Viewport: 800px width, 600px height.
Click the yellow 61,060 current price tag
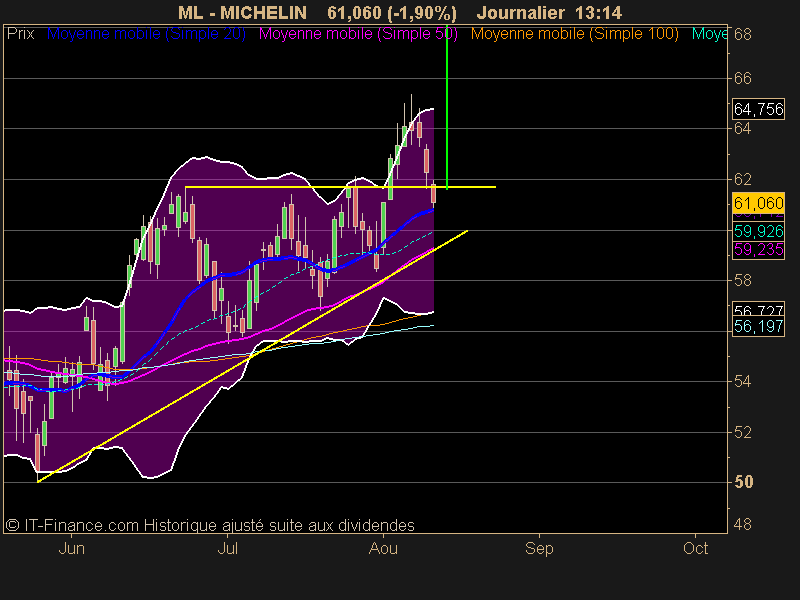tap(758, 203)
